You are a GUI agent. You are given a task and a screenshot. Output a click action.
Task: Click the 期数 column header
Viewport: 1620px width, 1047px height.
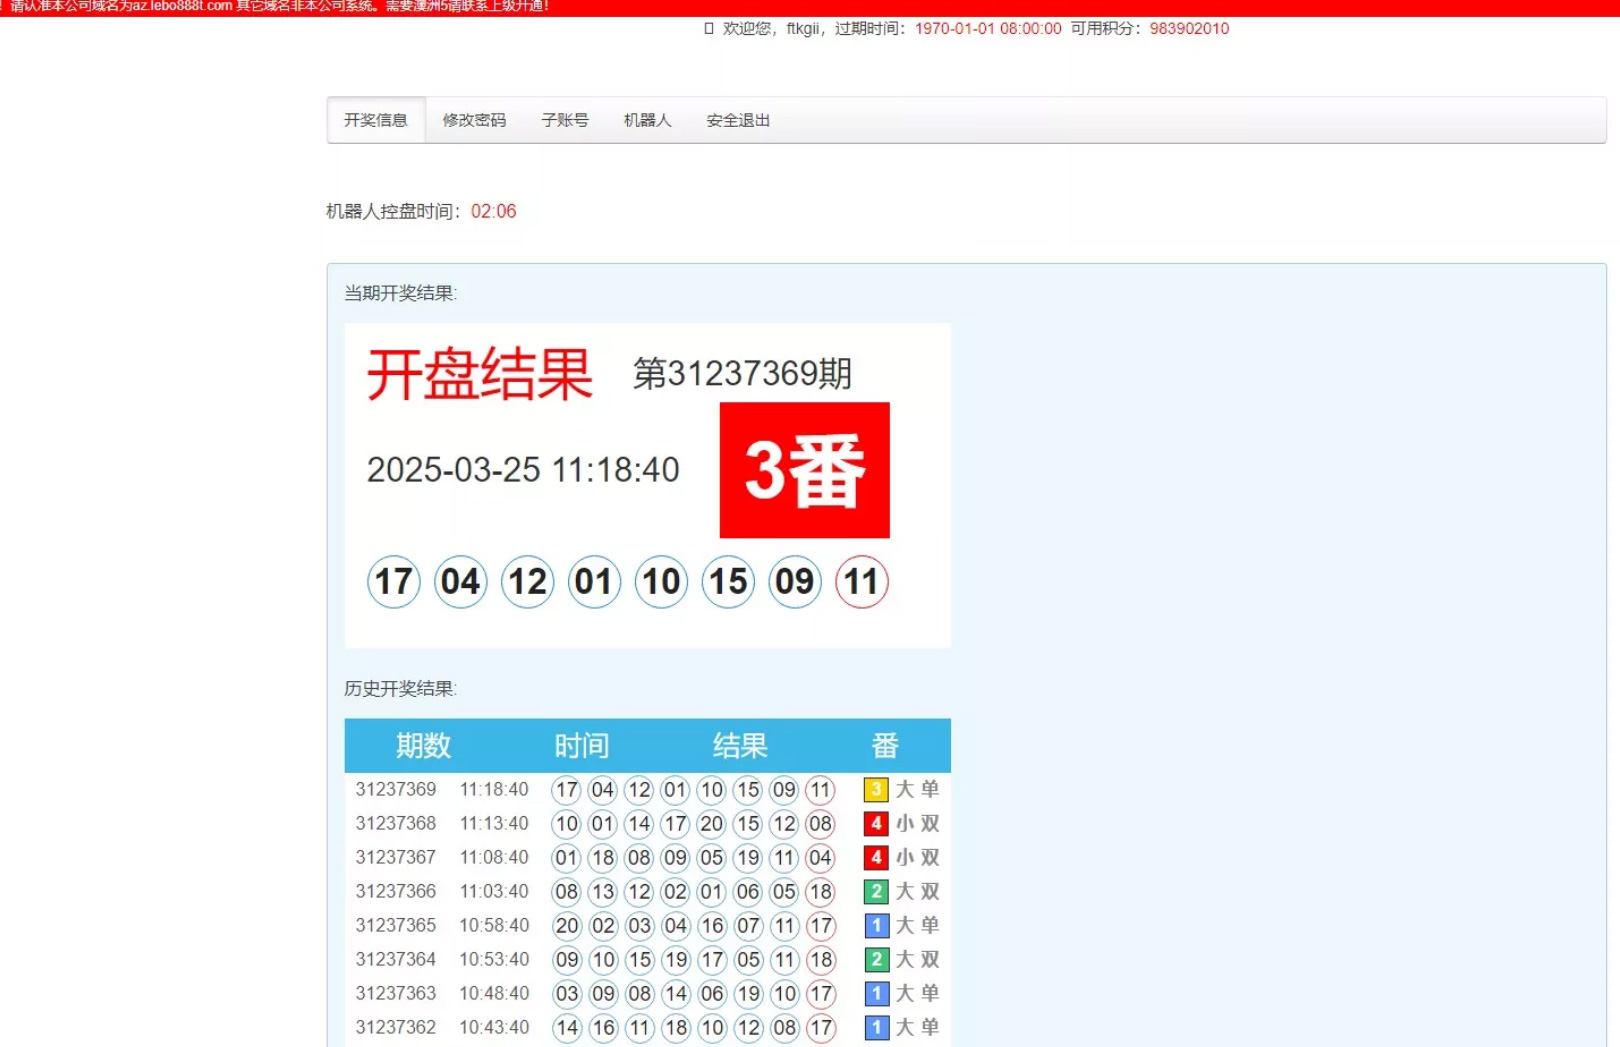tap(423, 746)
